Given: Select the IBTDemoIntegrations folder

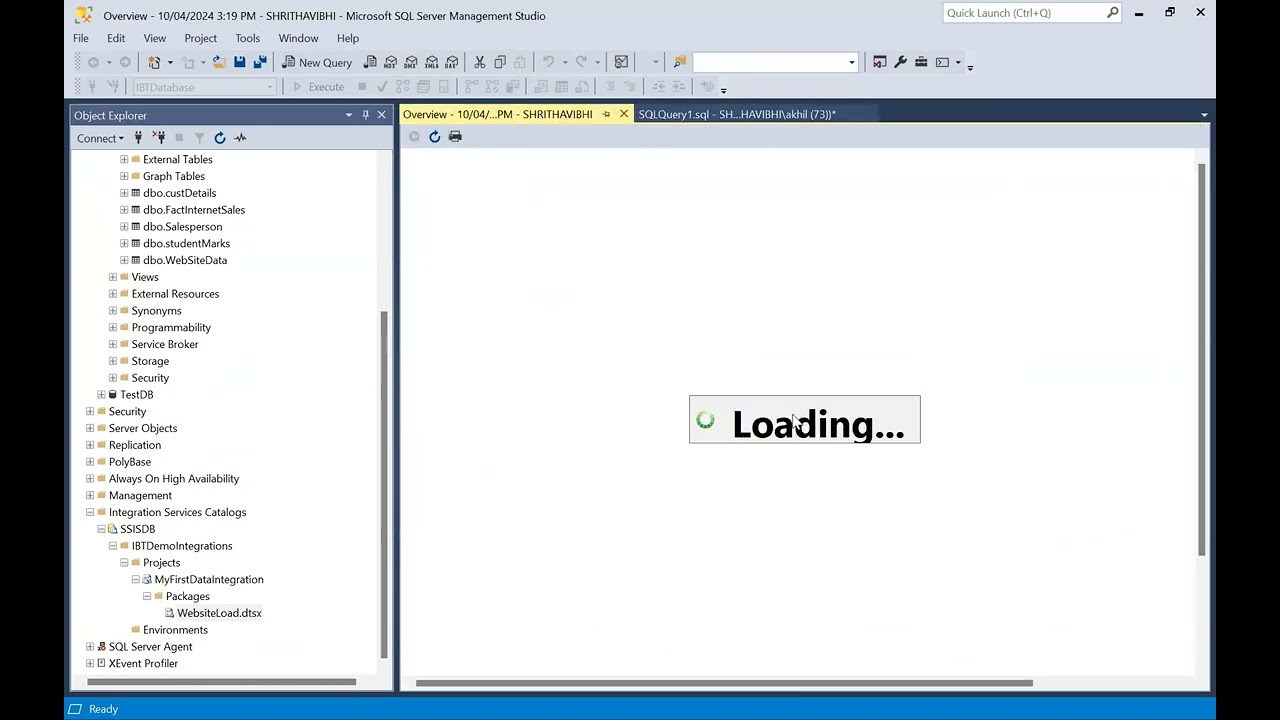Looking at the screenshot, I should point(182,546).
